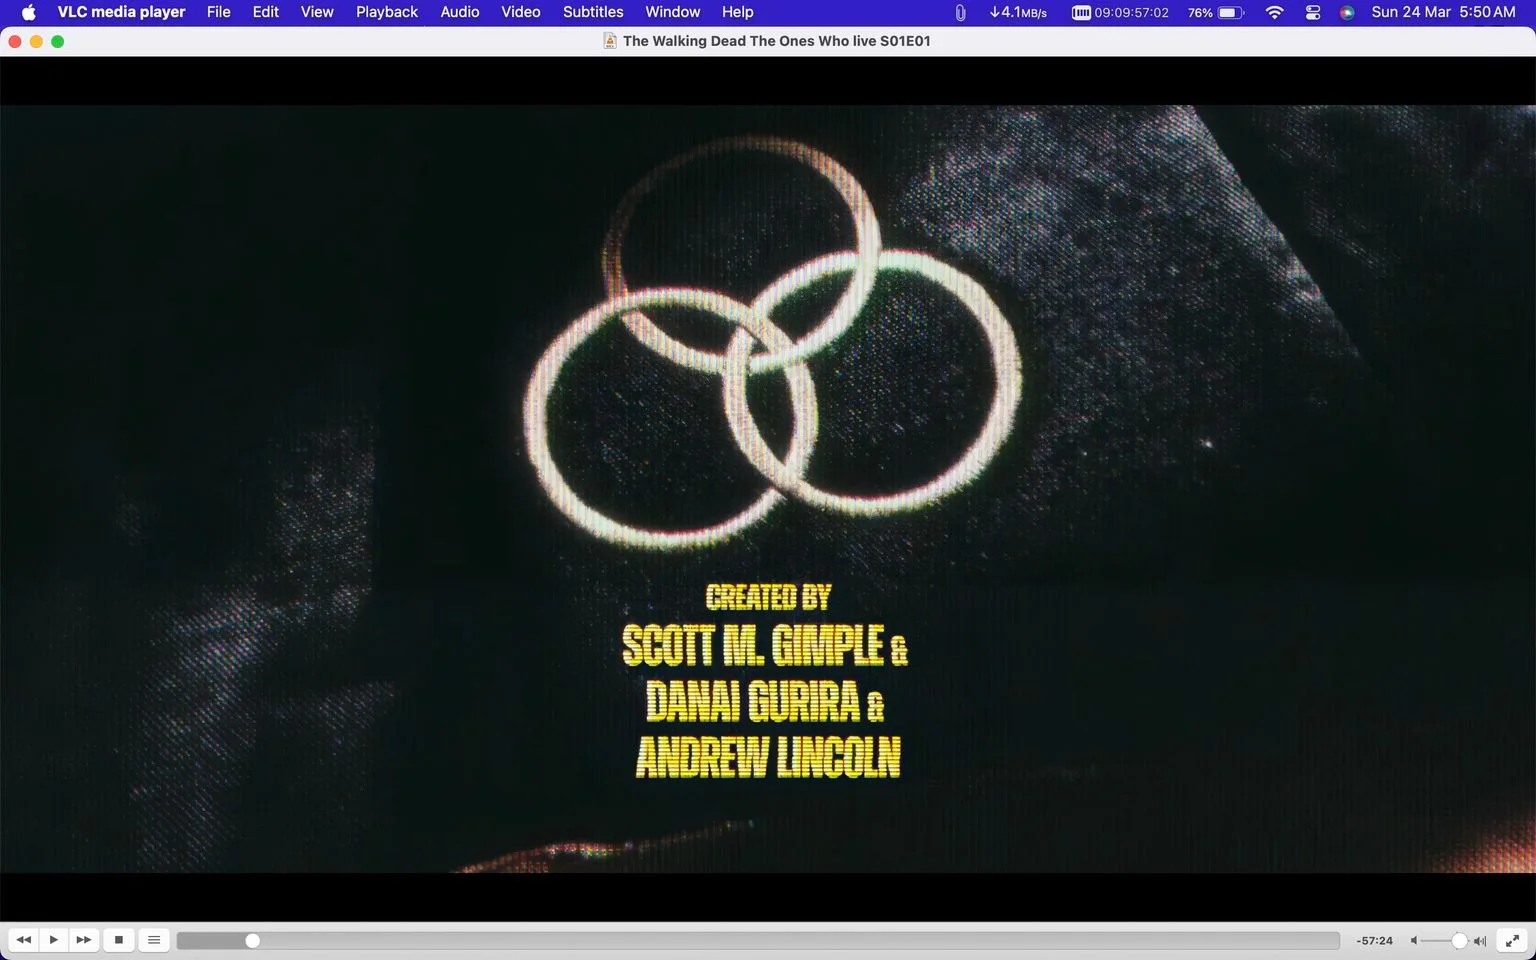Skip ahead with the fast-forward button

tap(84, 940)
